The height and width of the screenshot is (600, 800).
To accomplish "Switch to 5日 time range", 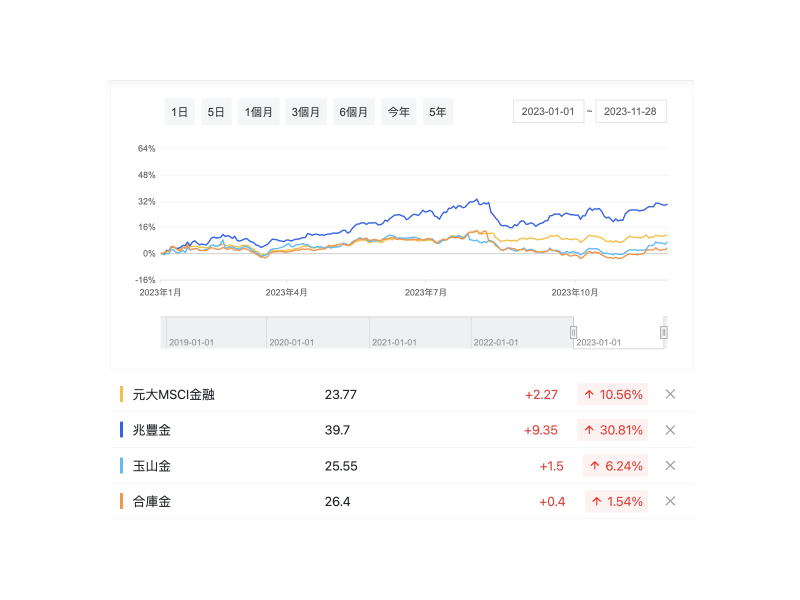I will click(x=216, y=112).
